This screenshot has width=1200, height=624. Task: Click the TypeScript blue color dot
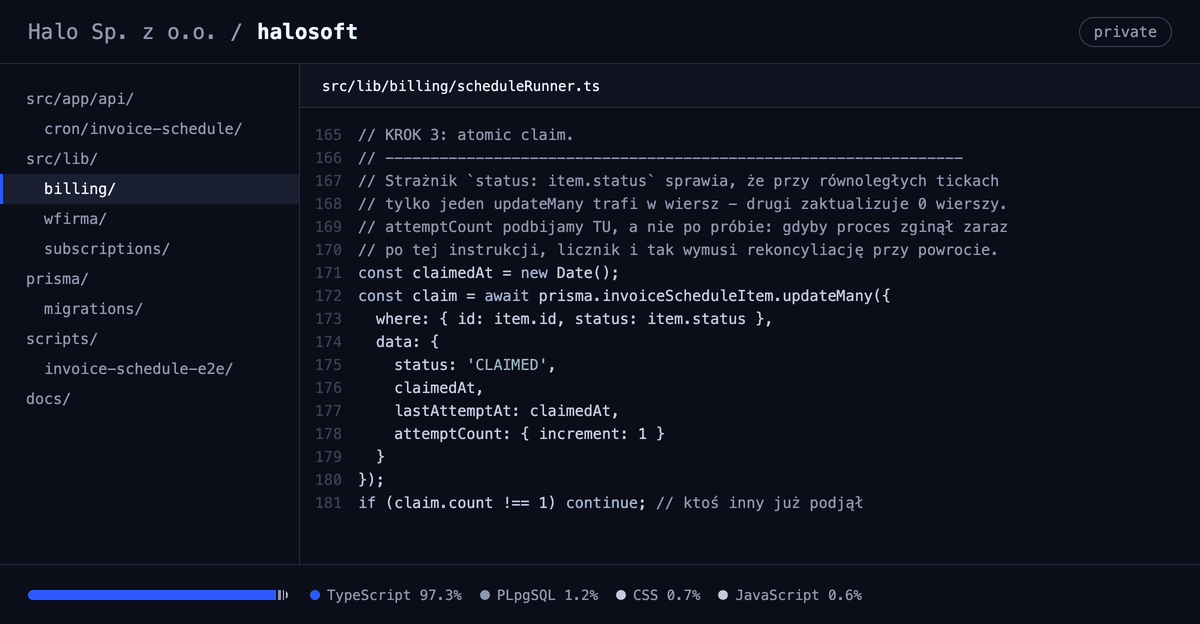315,595
